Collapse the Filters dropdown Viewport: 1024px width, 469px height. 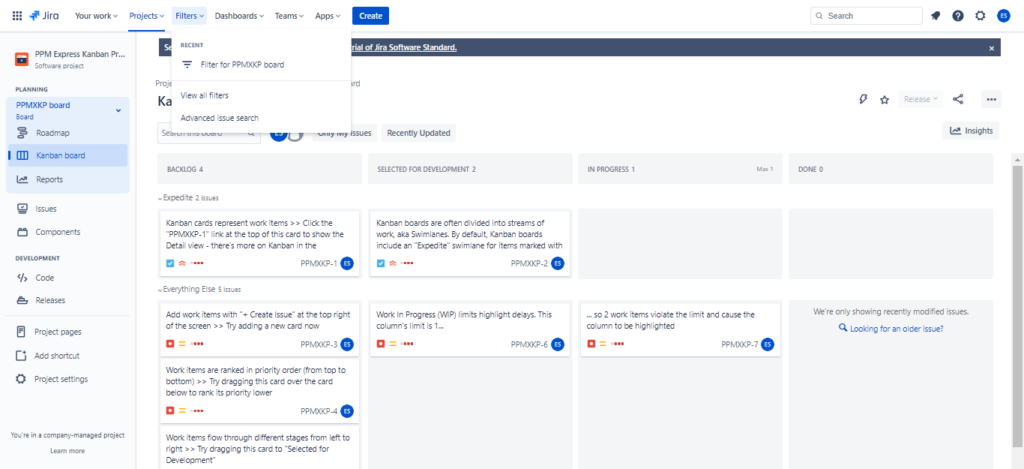(x=190, y=16)
